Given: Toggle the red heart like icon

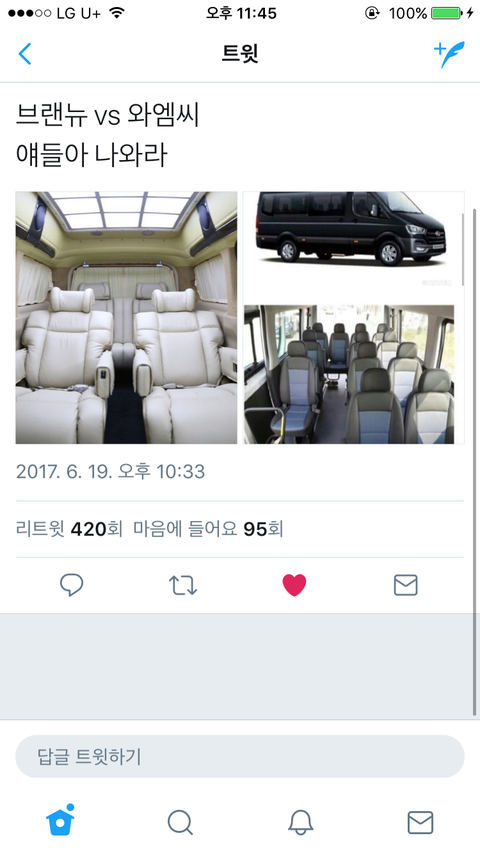Looking at the screenshot, I should coord(294,585).
